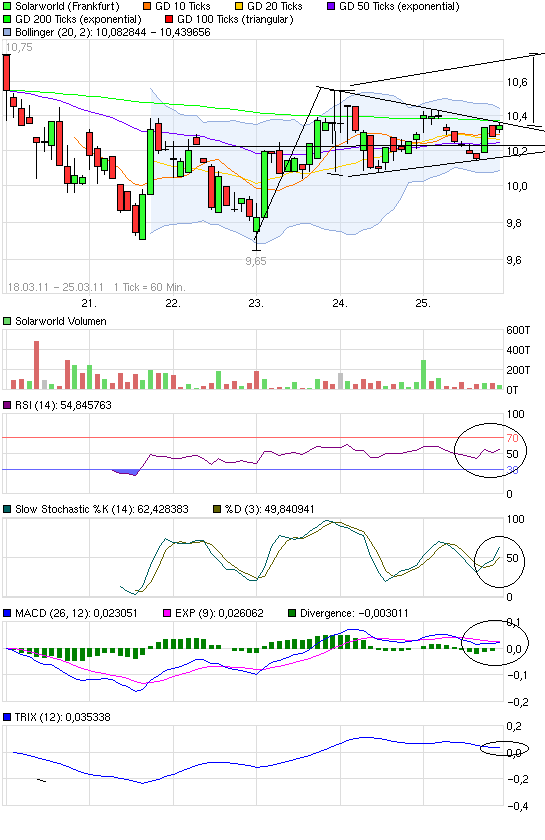Click the red 70 RSI level label

(x=512, y=439)
